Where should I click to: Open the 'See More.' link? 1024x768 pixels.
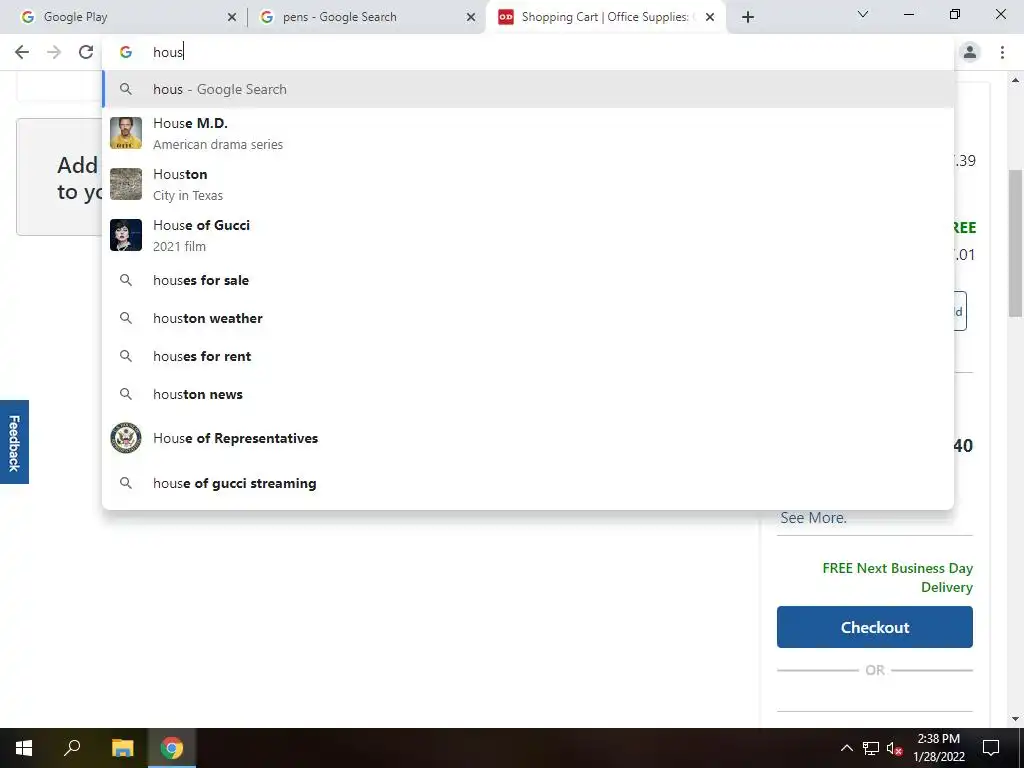tap(813, 518)
